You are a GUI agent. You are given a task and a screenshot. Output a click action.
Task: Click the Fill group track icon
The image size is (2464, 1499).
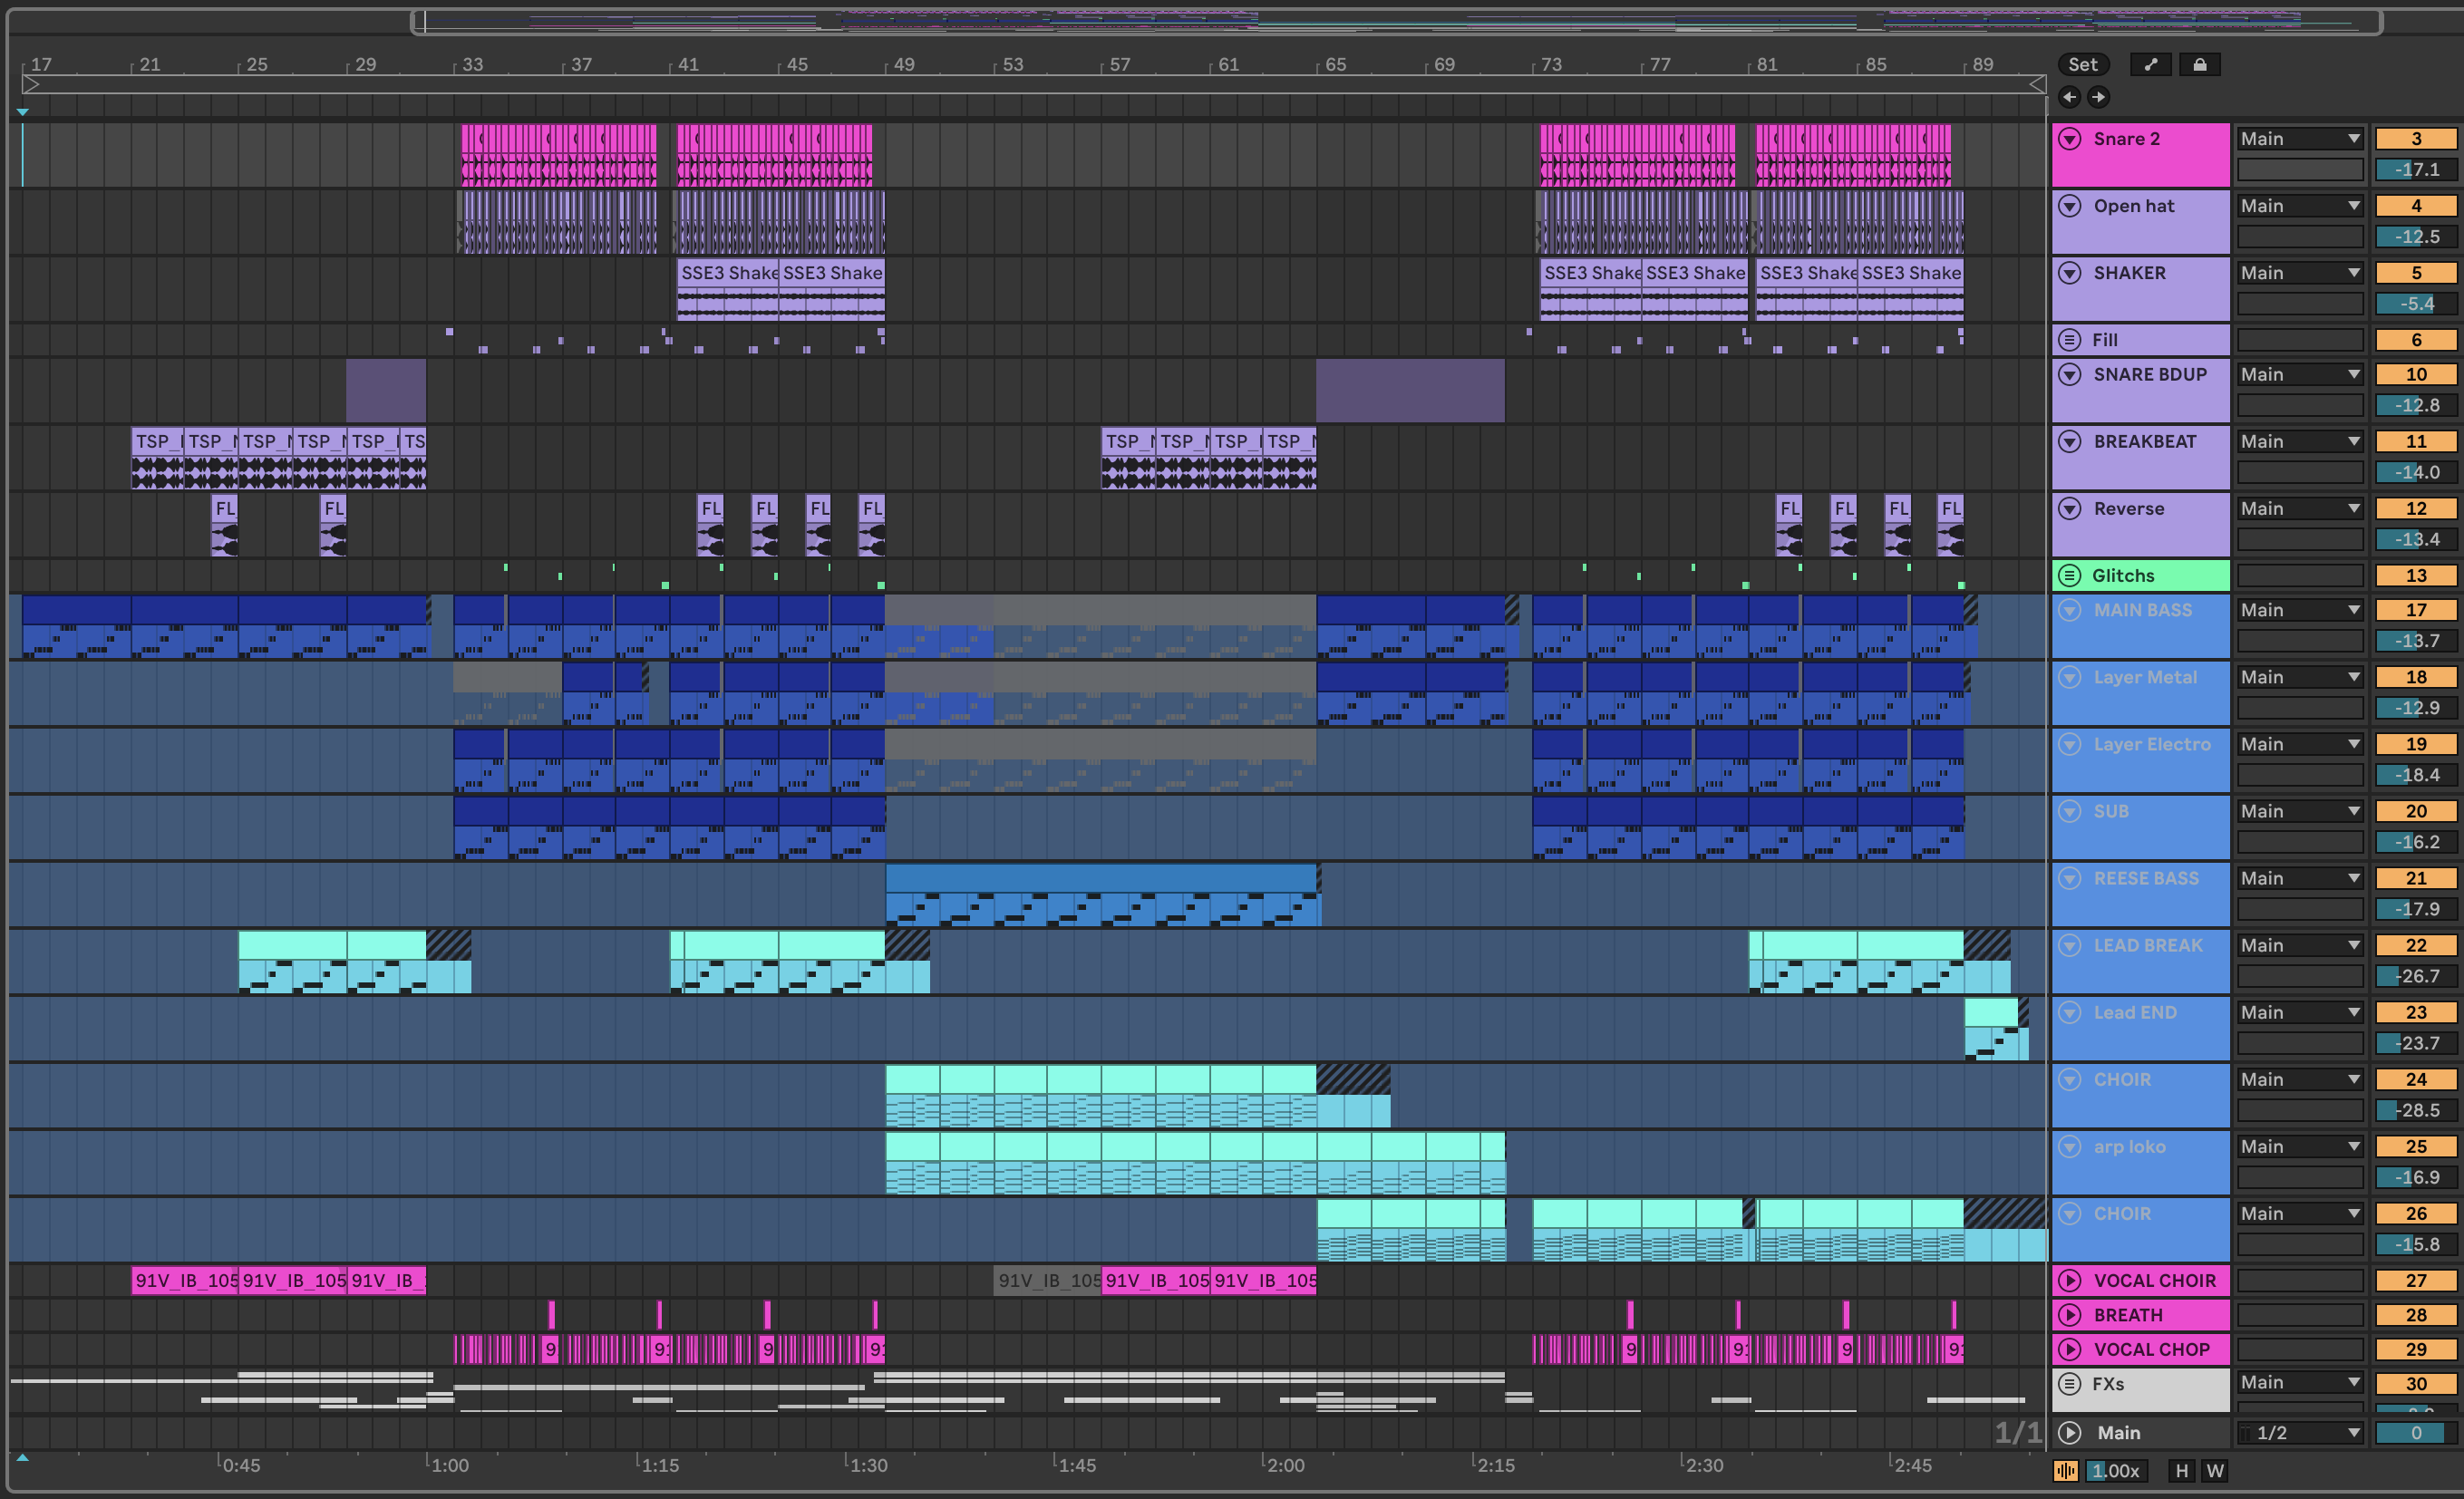pyautogui.click(x=2069, y=340)
